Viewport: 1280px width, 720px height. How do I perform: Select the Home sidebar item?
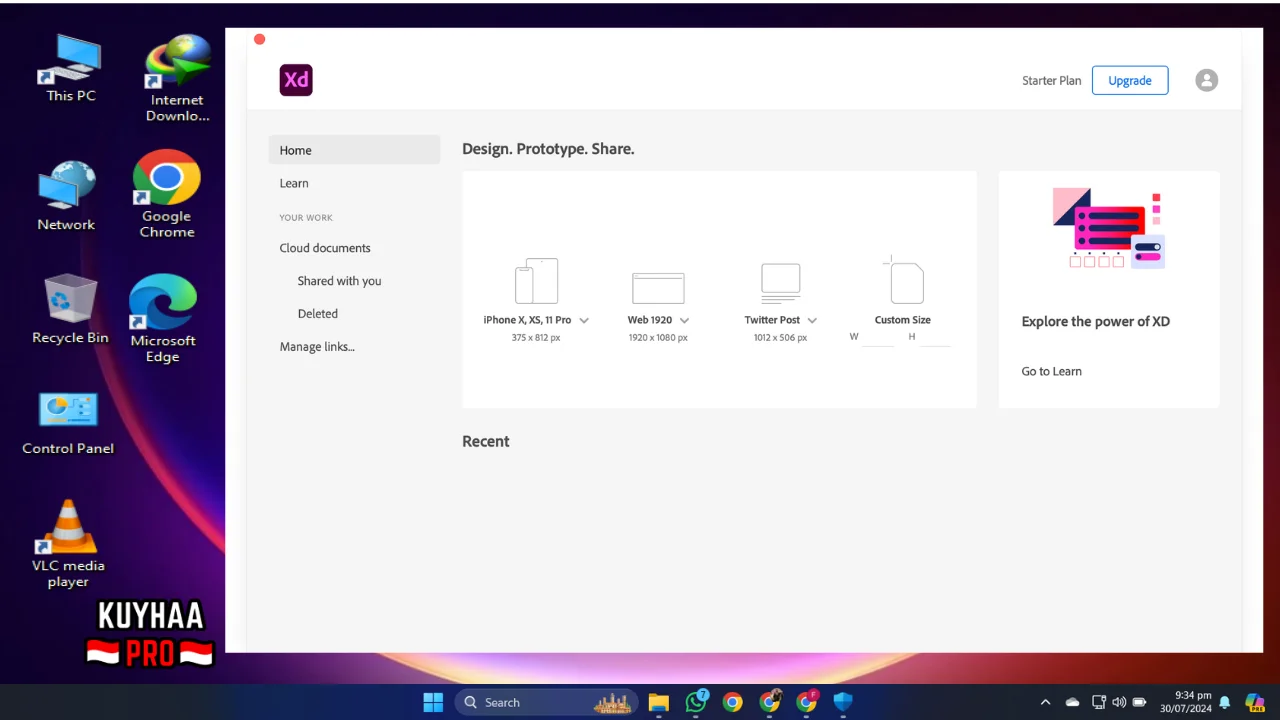(x=354, y=150)
